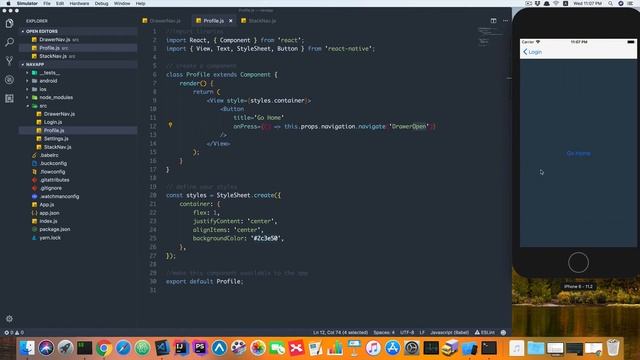Open Google Chrome from the Dock
The width and height of the screenshot is (640, 360).
click(x=104, y=348)
